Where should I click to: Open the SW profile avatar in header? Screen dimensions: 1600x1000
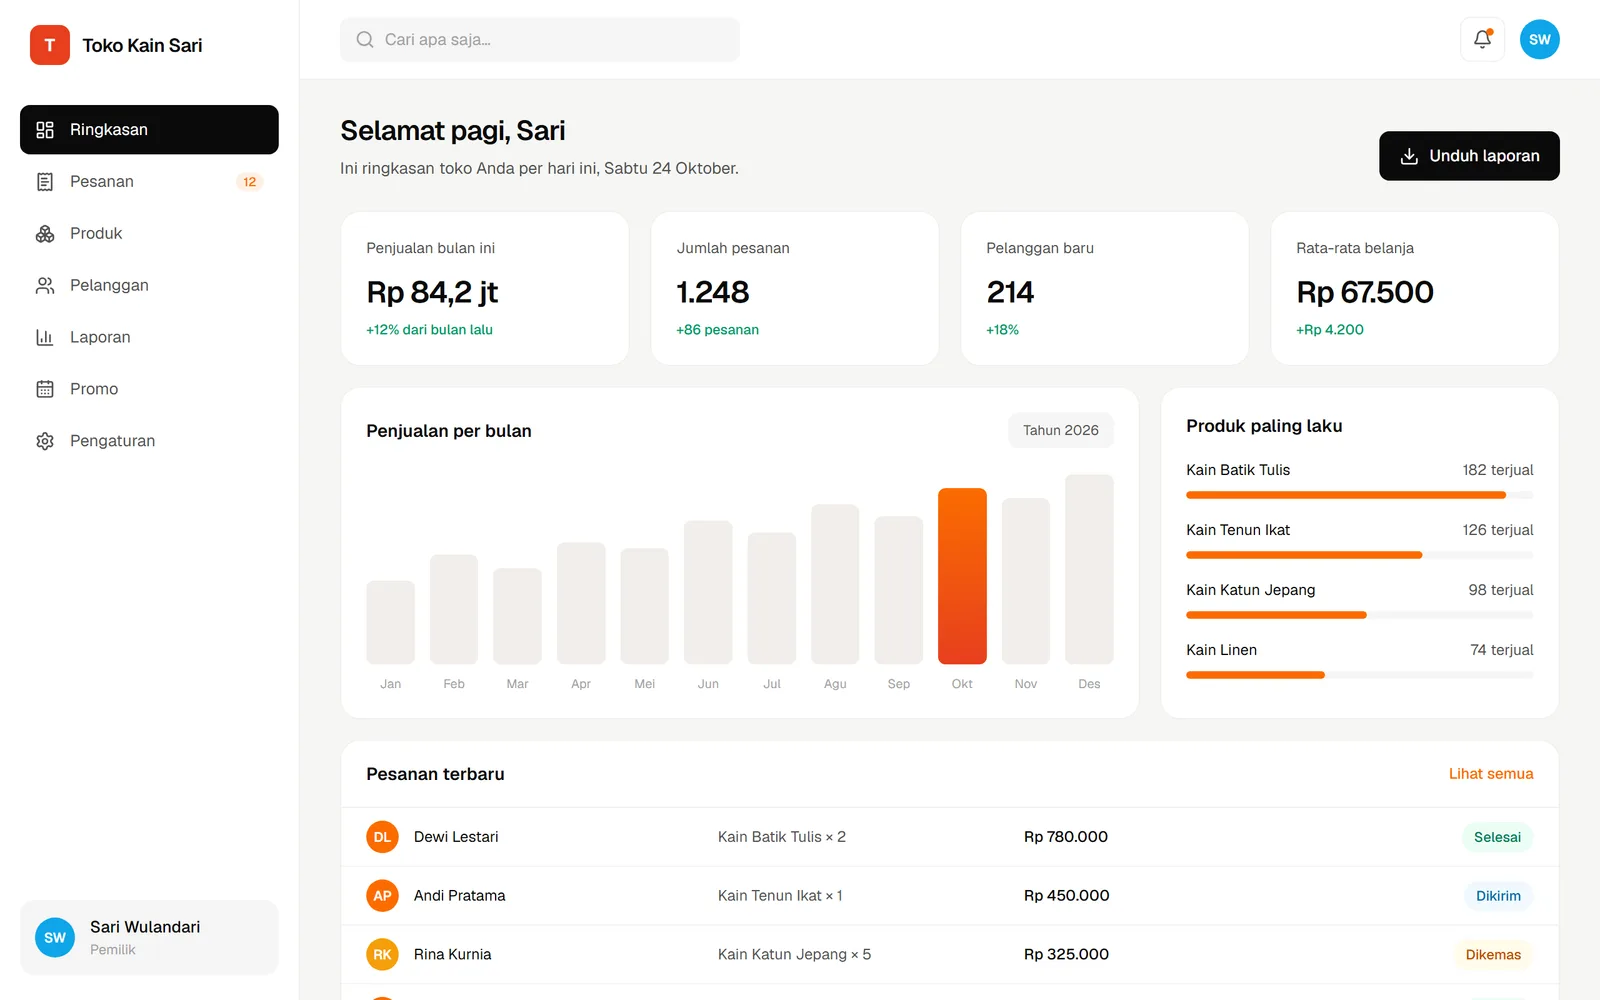tap(1540, 40)
